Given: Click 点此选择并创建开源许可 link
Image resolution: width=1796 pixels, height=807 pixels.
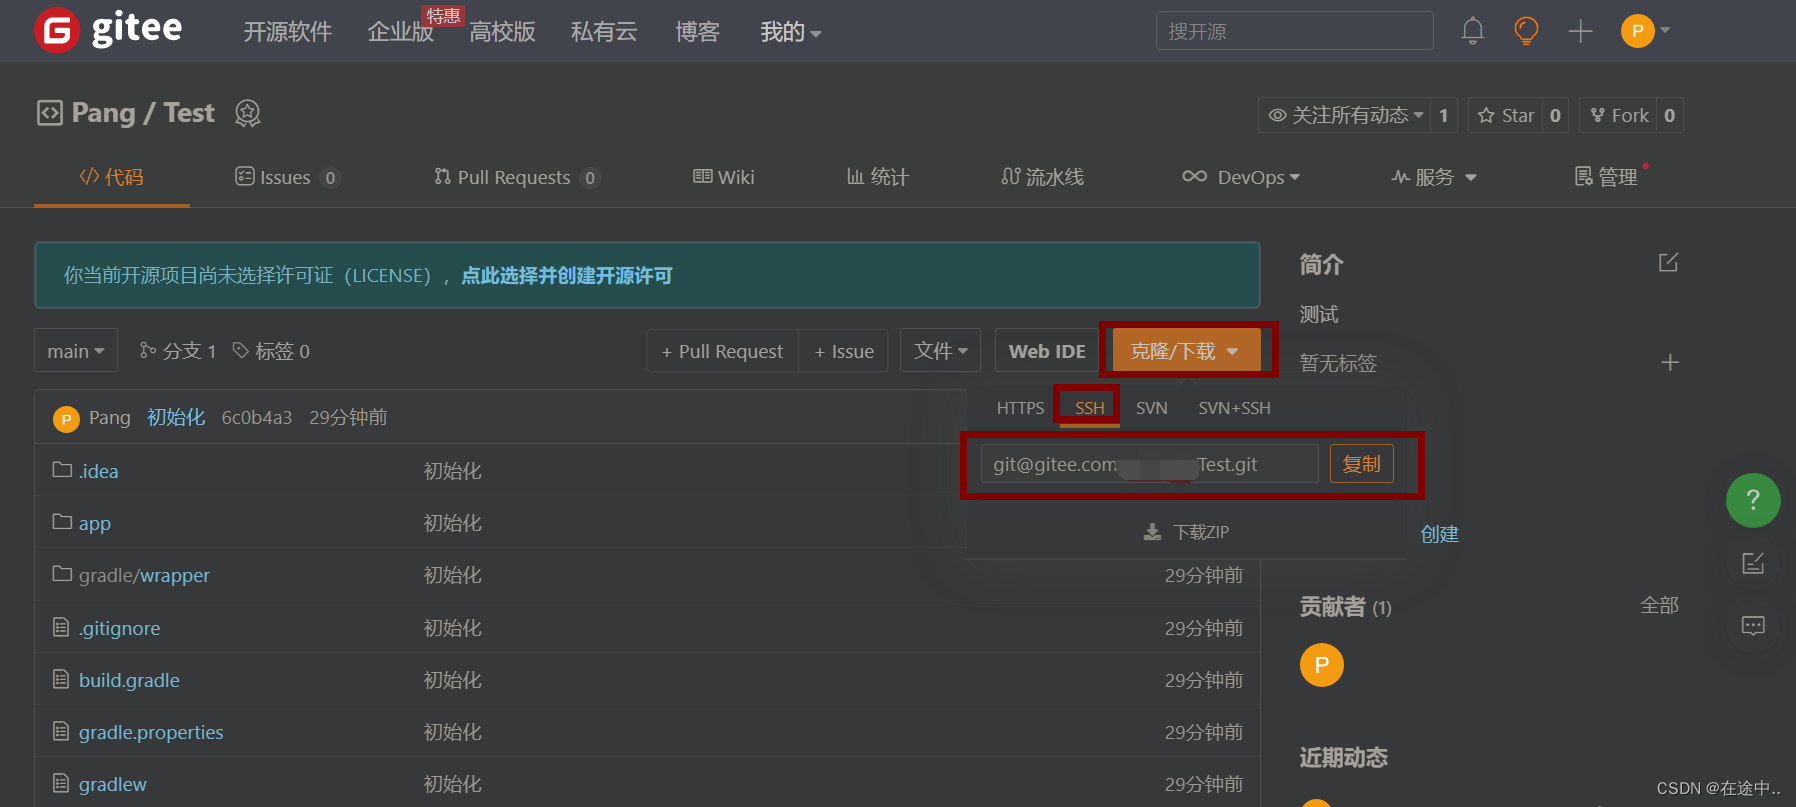Looking at the screenshot, I should (x=567, y=275).
